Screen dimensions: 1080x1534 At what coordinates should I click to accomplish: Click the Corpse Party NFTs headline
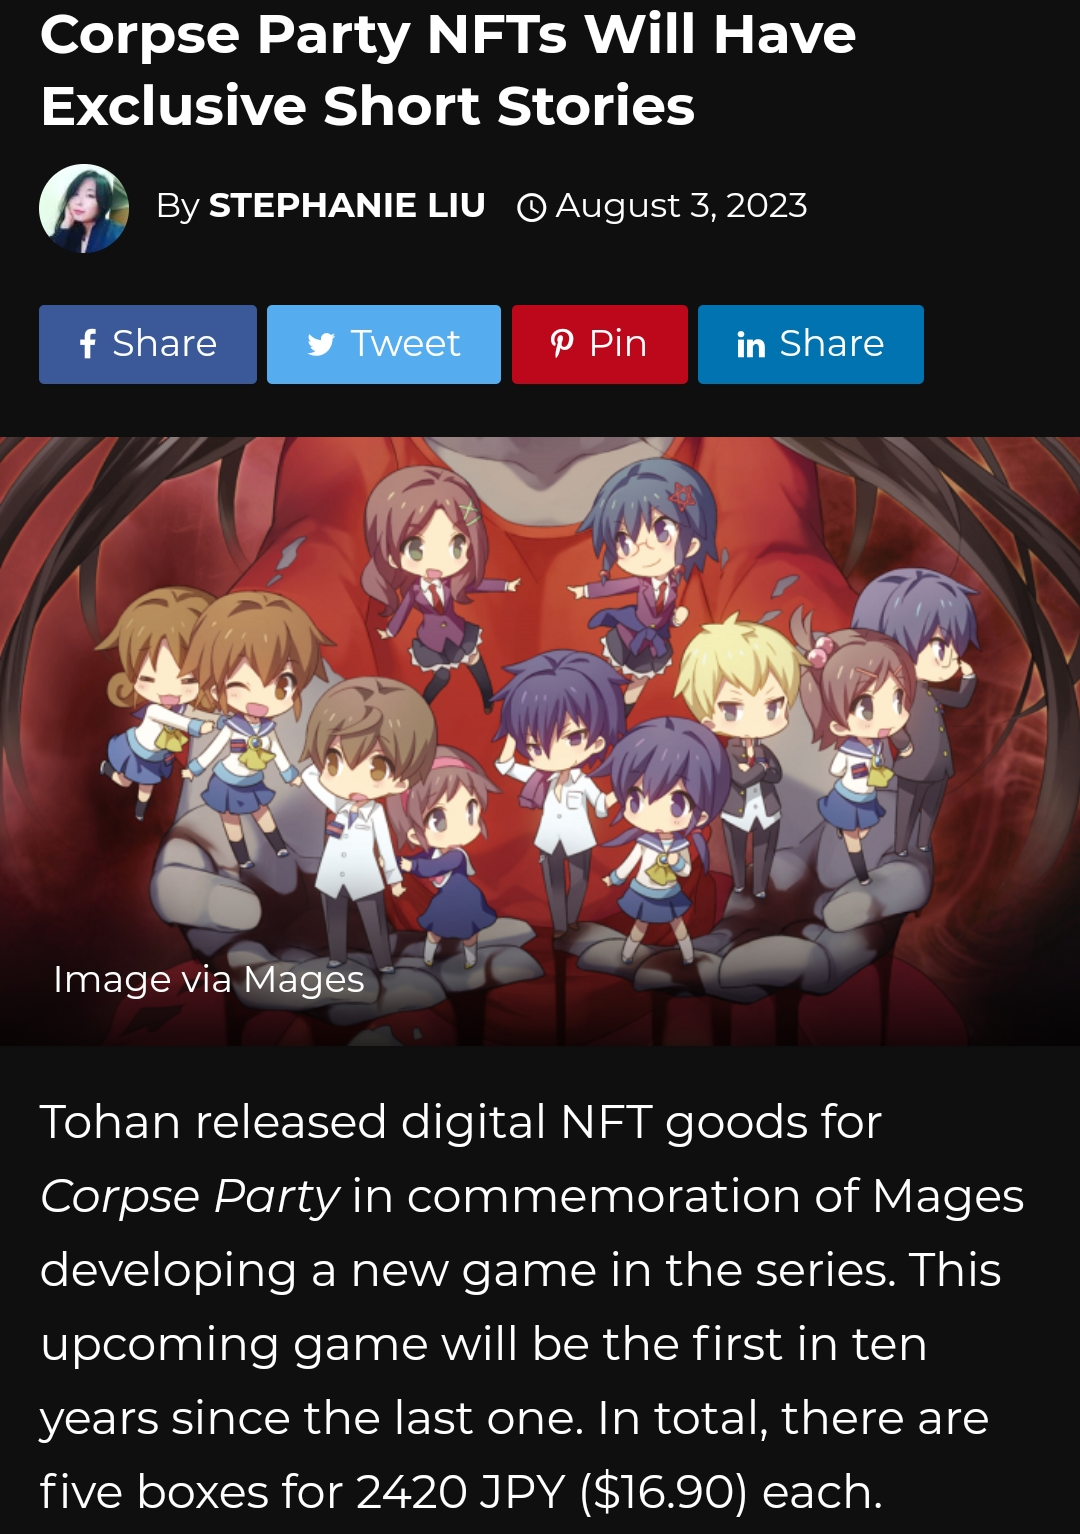pyautogui.click(x=448, y=69)
